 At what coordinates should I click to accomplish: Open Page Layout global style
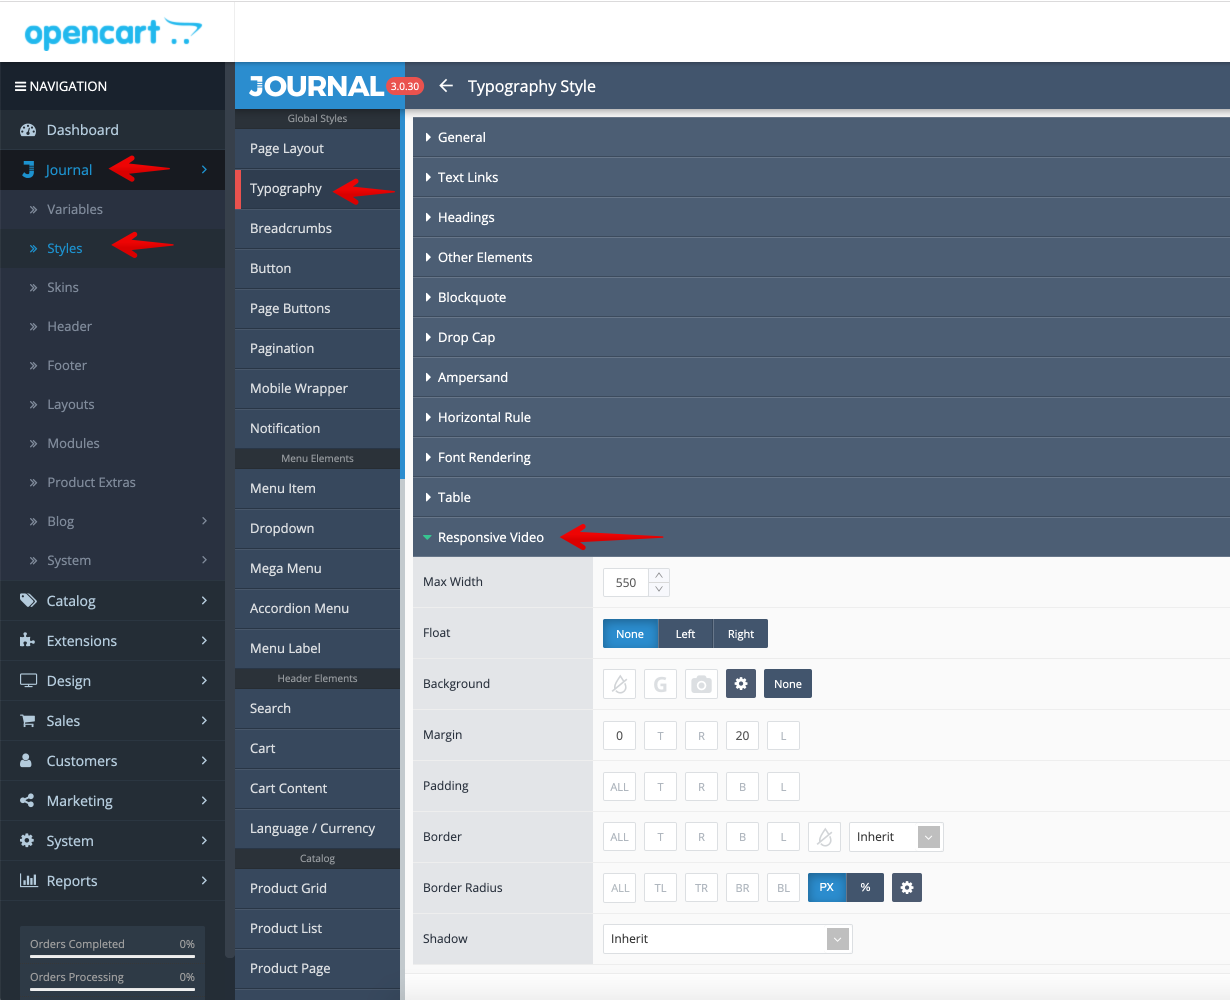click(x=317, y=148)
